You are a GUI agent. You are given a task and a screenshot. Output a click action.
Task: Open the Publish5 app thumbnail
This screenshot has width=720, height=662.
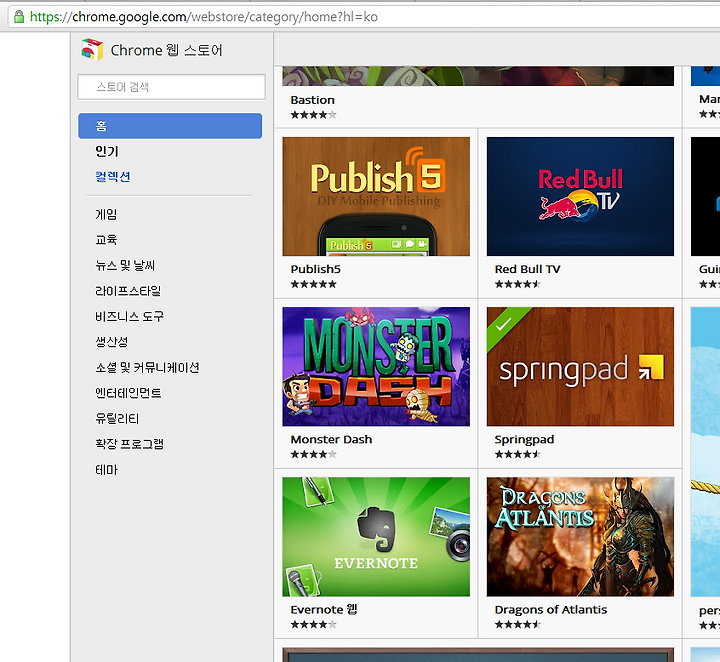(x=376, y=196)
